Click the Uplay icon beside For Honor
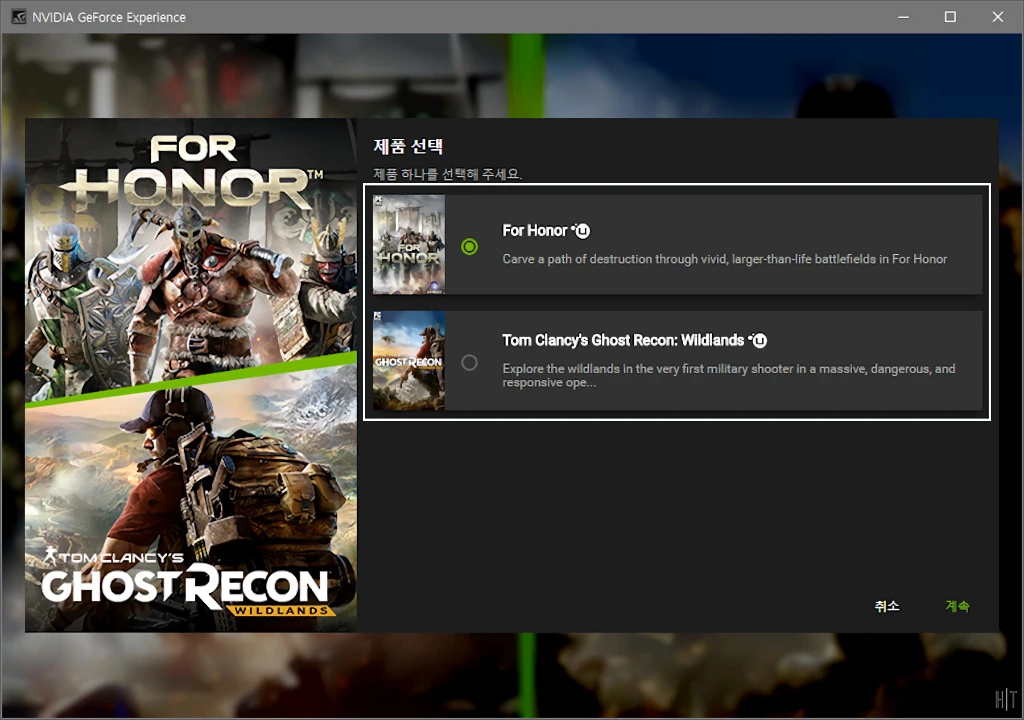1024x720 pixels. 581,231
